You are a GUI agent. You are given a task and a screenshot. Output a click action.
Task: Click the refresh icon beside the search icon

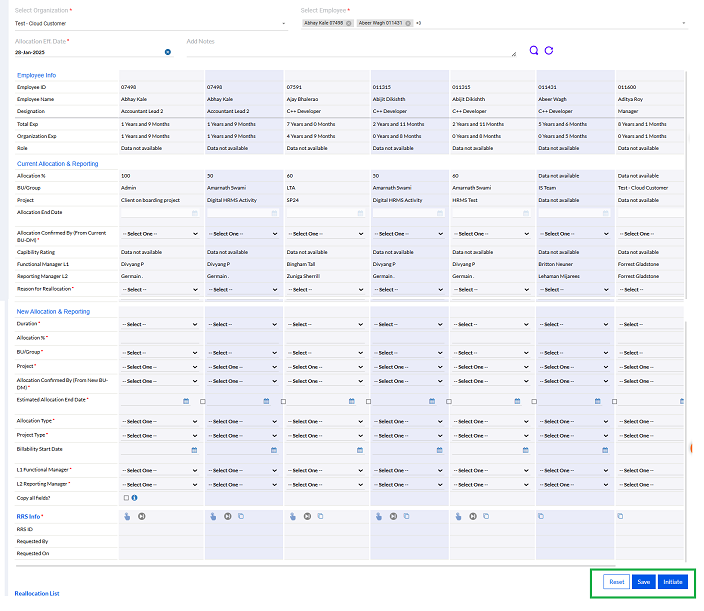549,50
